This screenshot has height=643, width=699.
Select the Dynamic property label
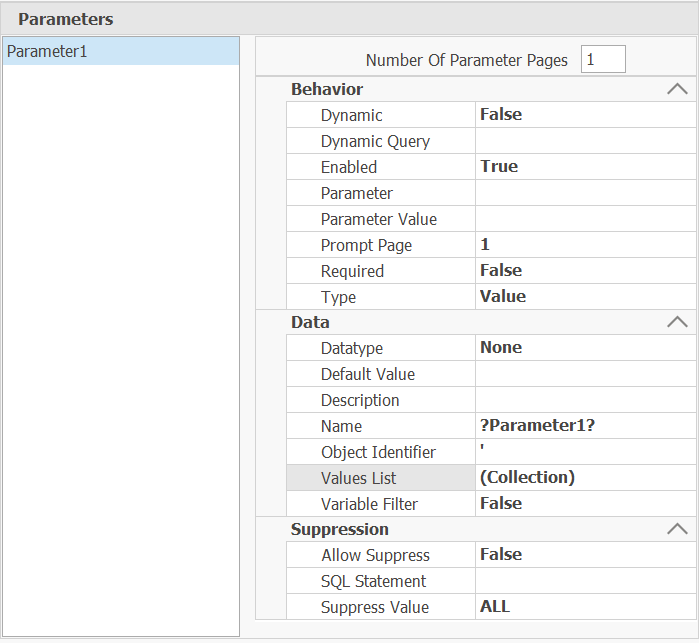pos(351,115)
